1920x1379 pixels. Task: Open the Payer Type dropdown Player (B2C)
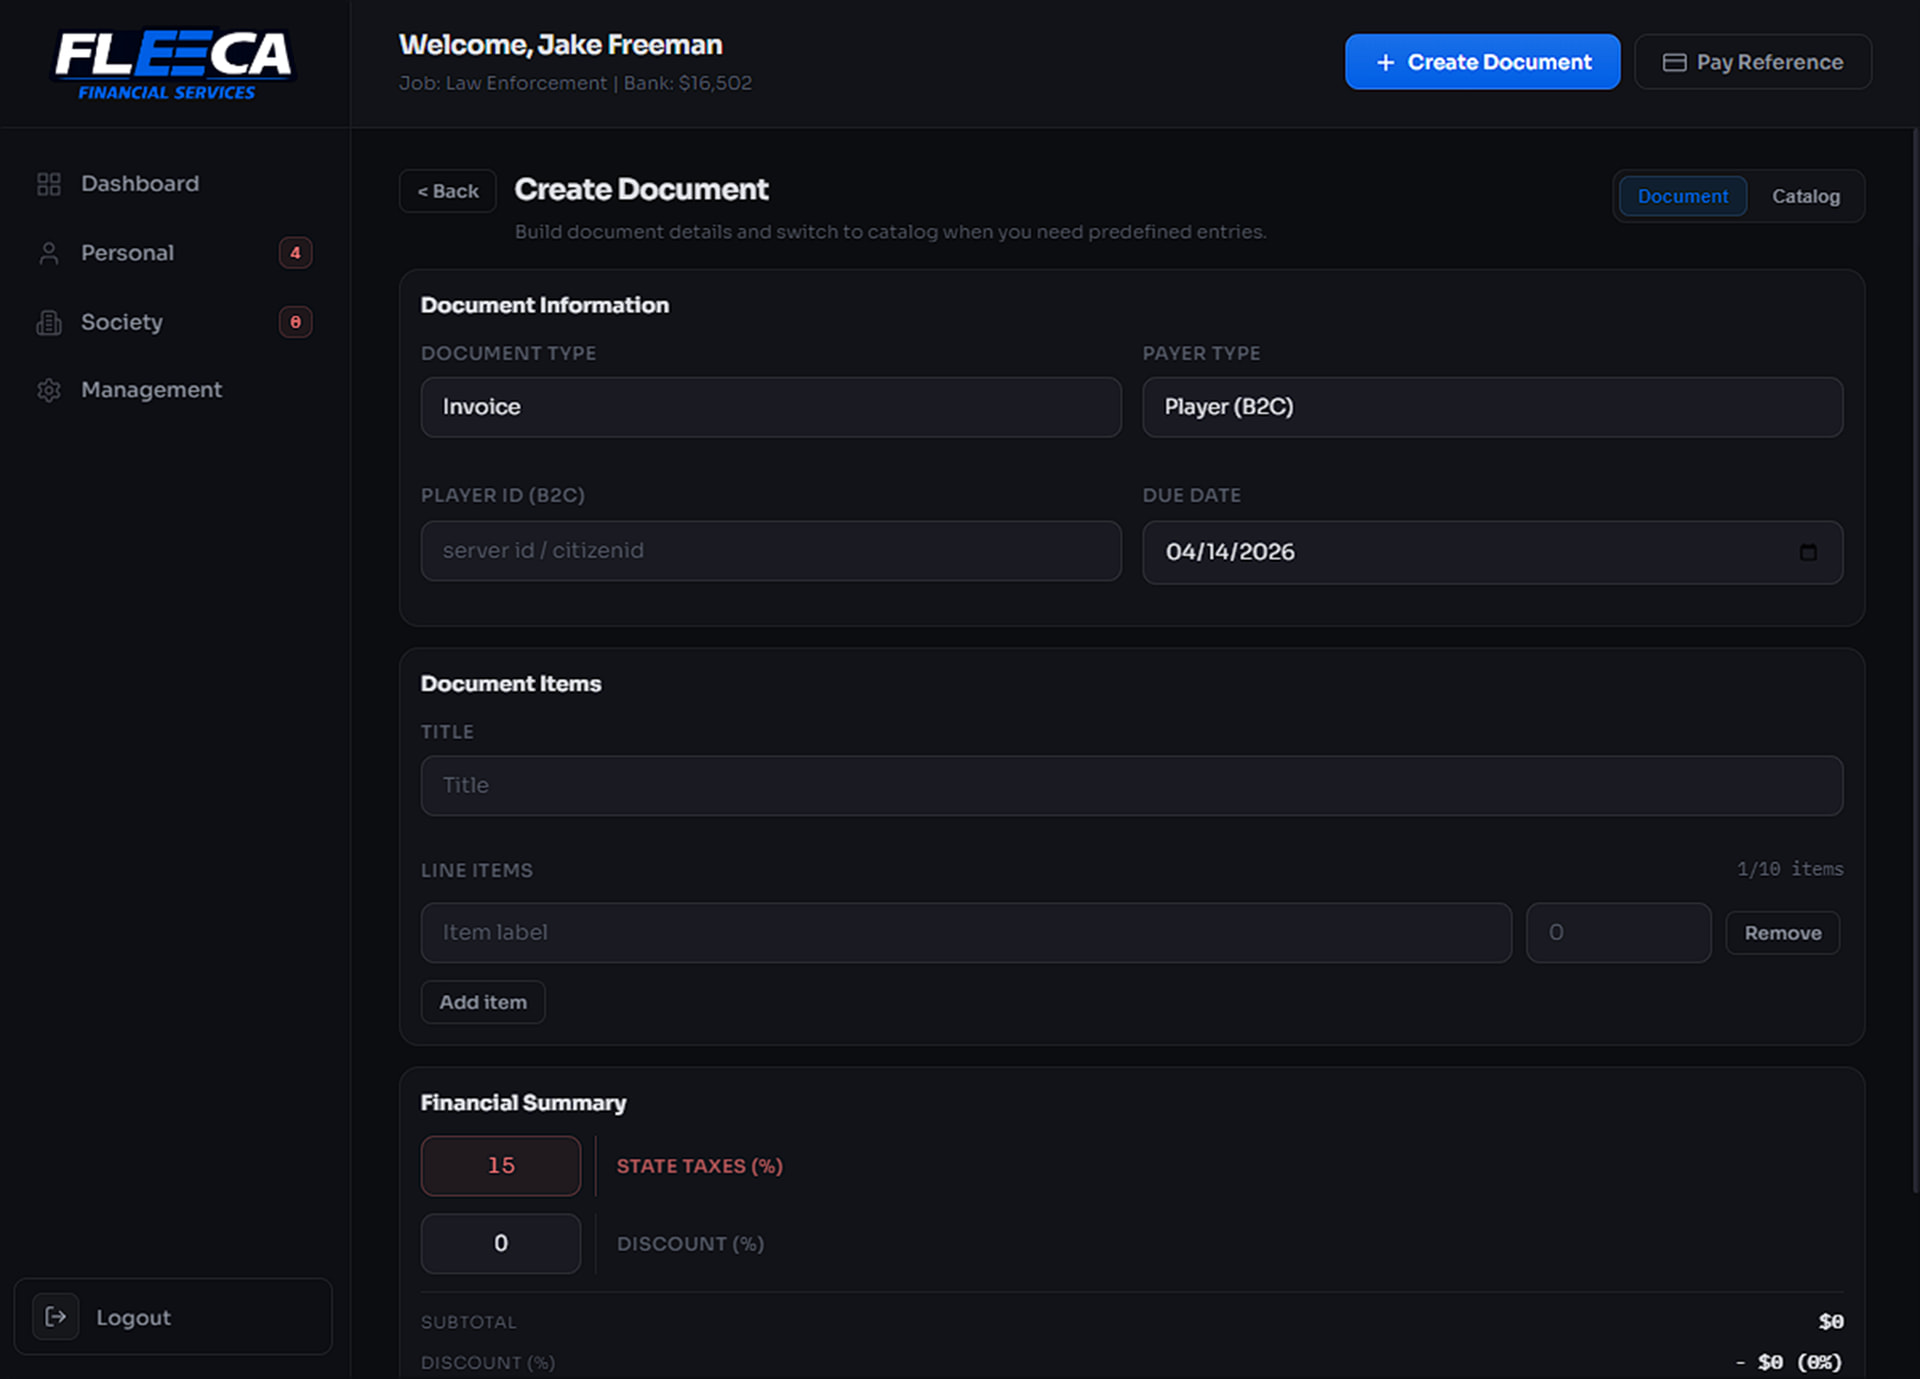pyautogui.click(x=1491, y=407)
